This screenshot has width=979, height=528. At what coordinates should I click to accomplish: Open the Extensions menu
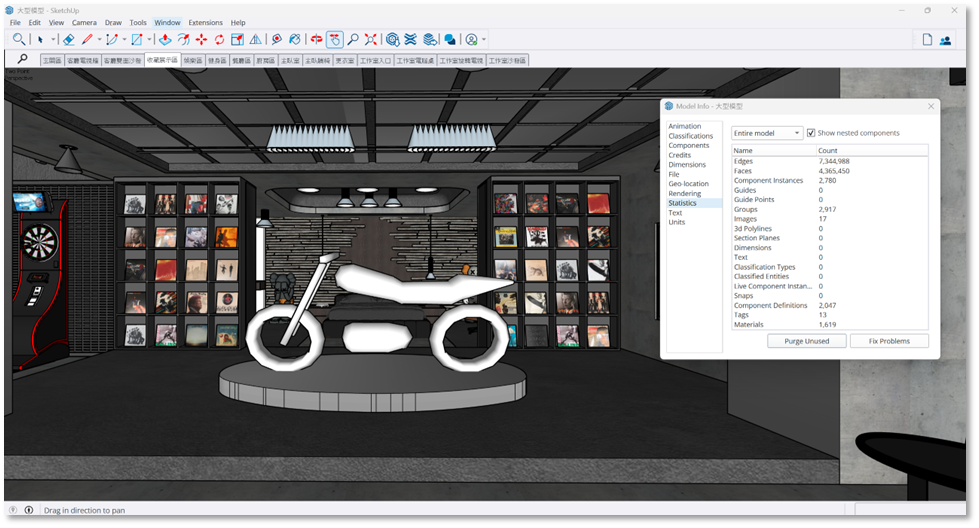205,22
